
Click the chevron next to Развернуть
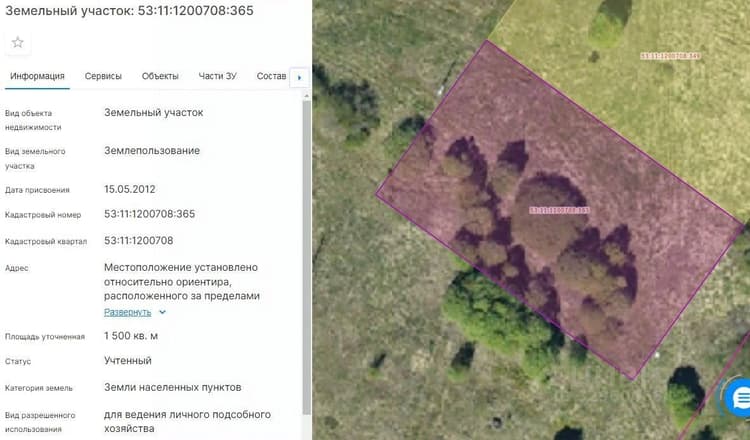[x=162, y=312]
